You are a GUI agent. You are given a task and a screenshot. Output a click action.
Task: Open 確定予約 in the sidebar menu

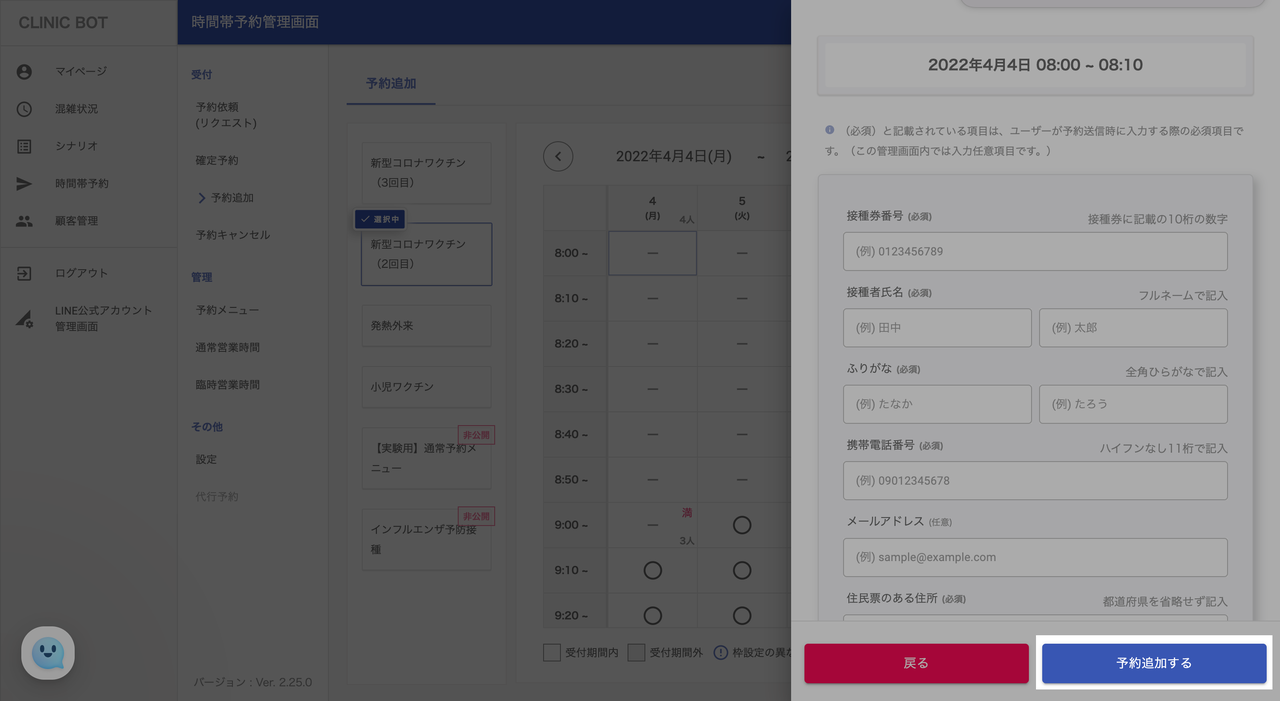click(217, 160)
